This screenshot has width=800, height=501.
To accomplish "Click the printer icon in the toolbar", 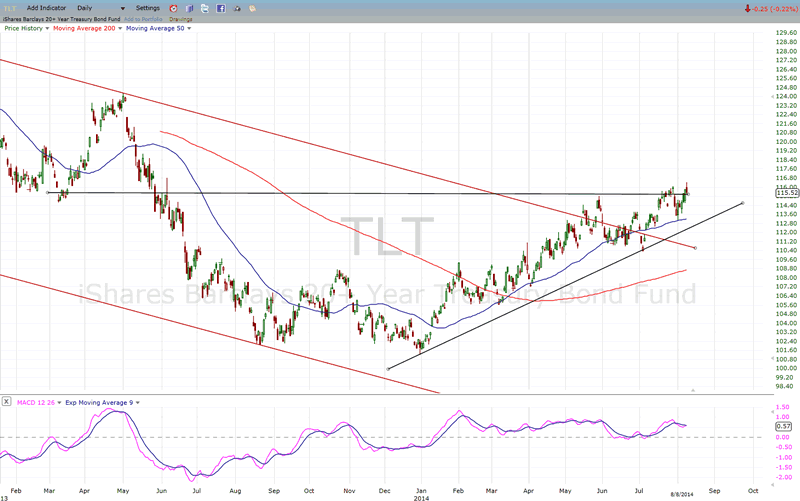I will (236, 7).
